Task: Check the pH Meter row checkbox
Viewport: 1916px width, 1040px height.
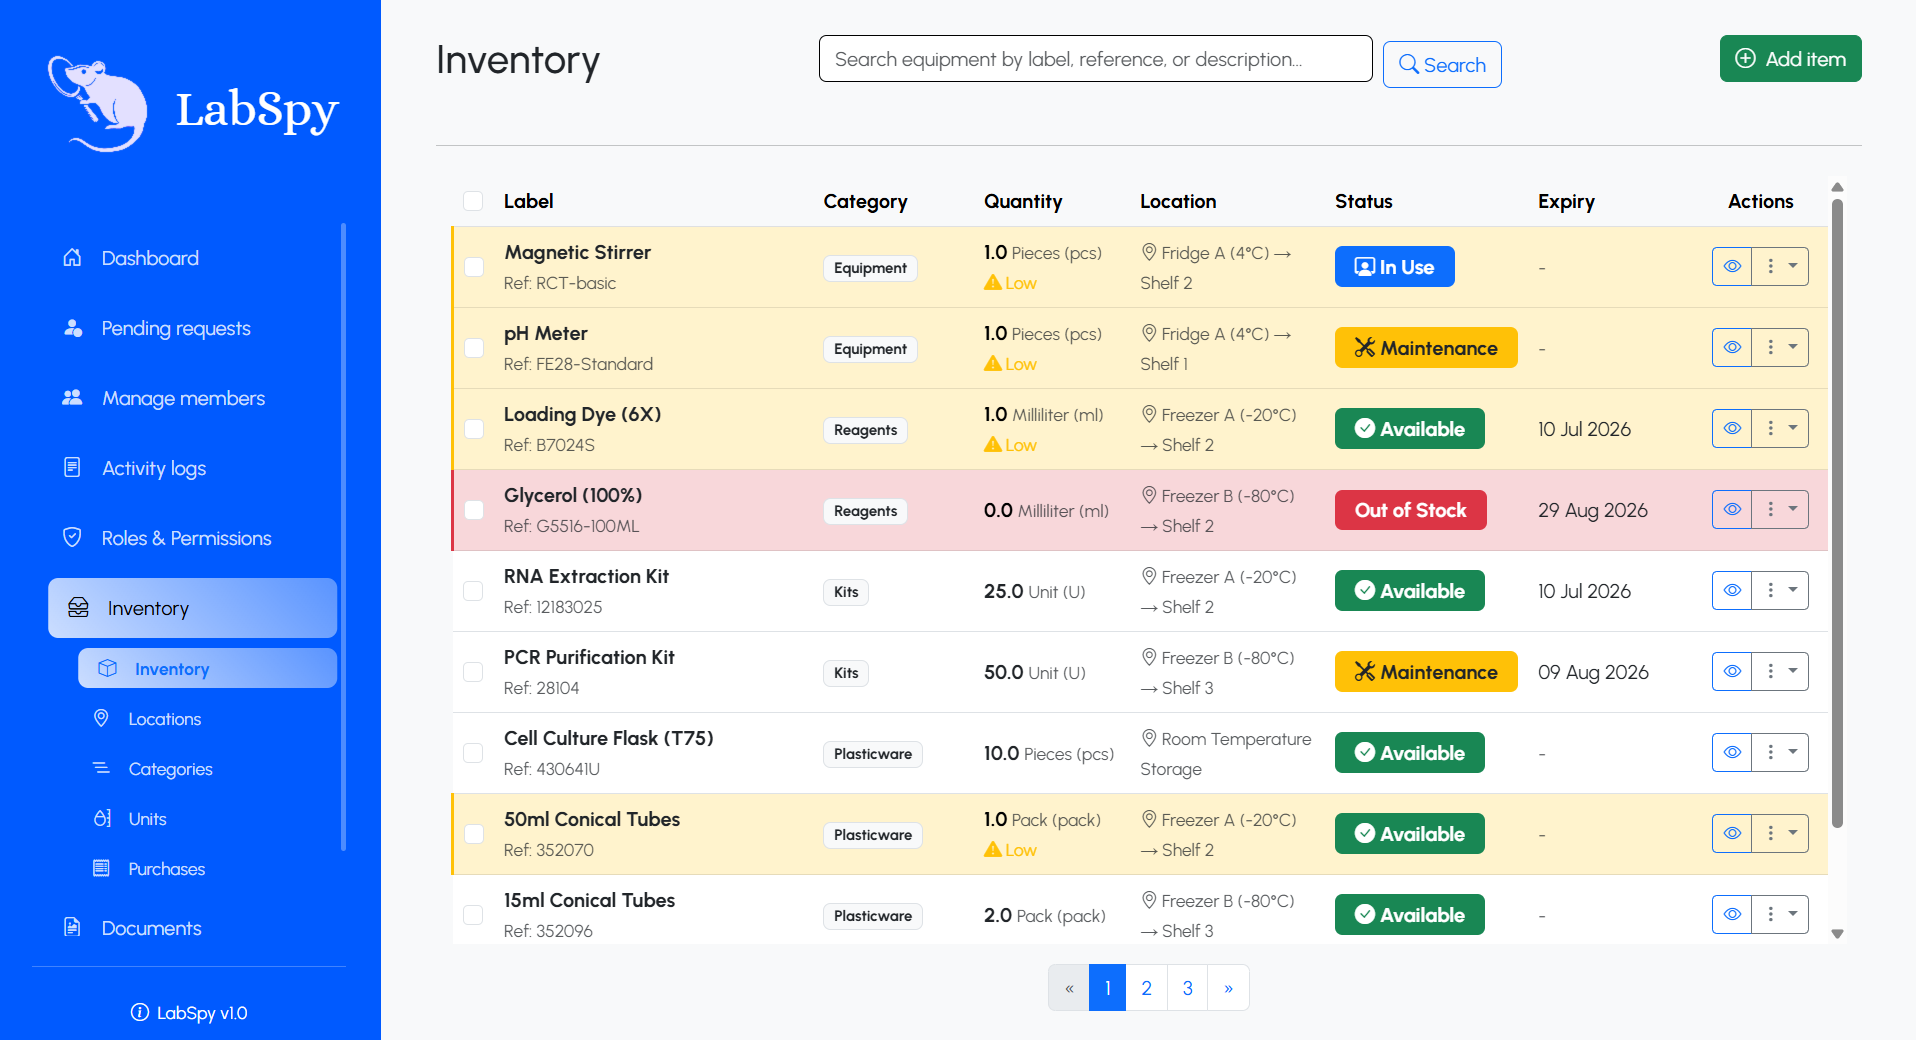Action: pyautogui.click(x=474, y=348)
